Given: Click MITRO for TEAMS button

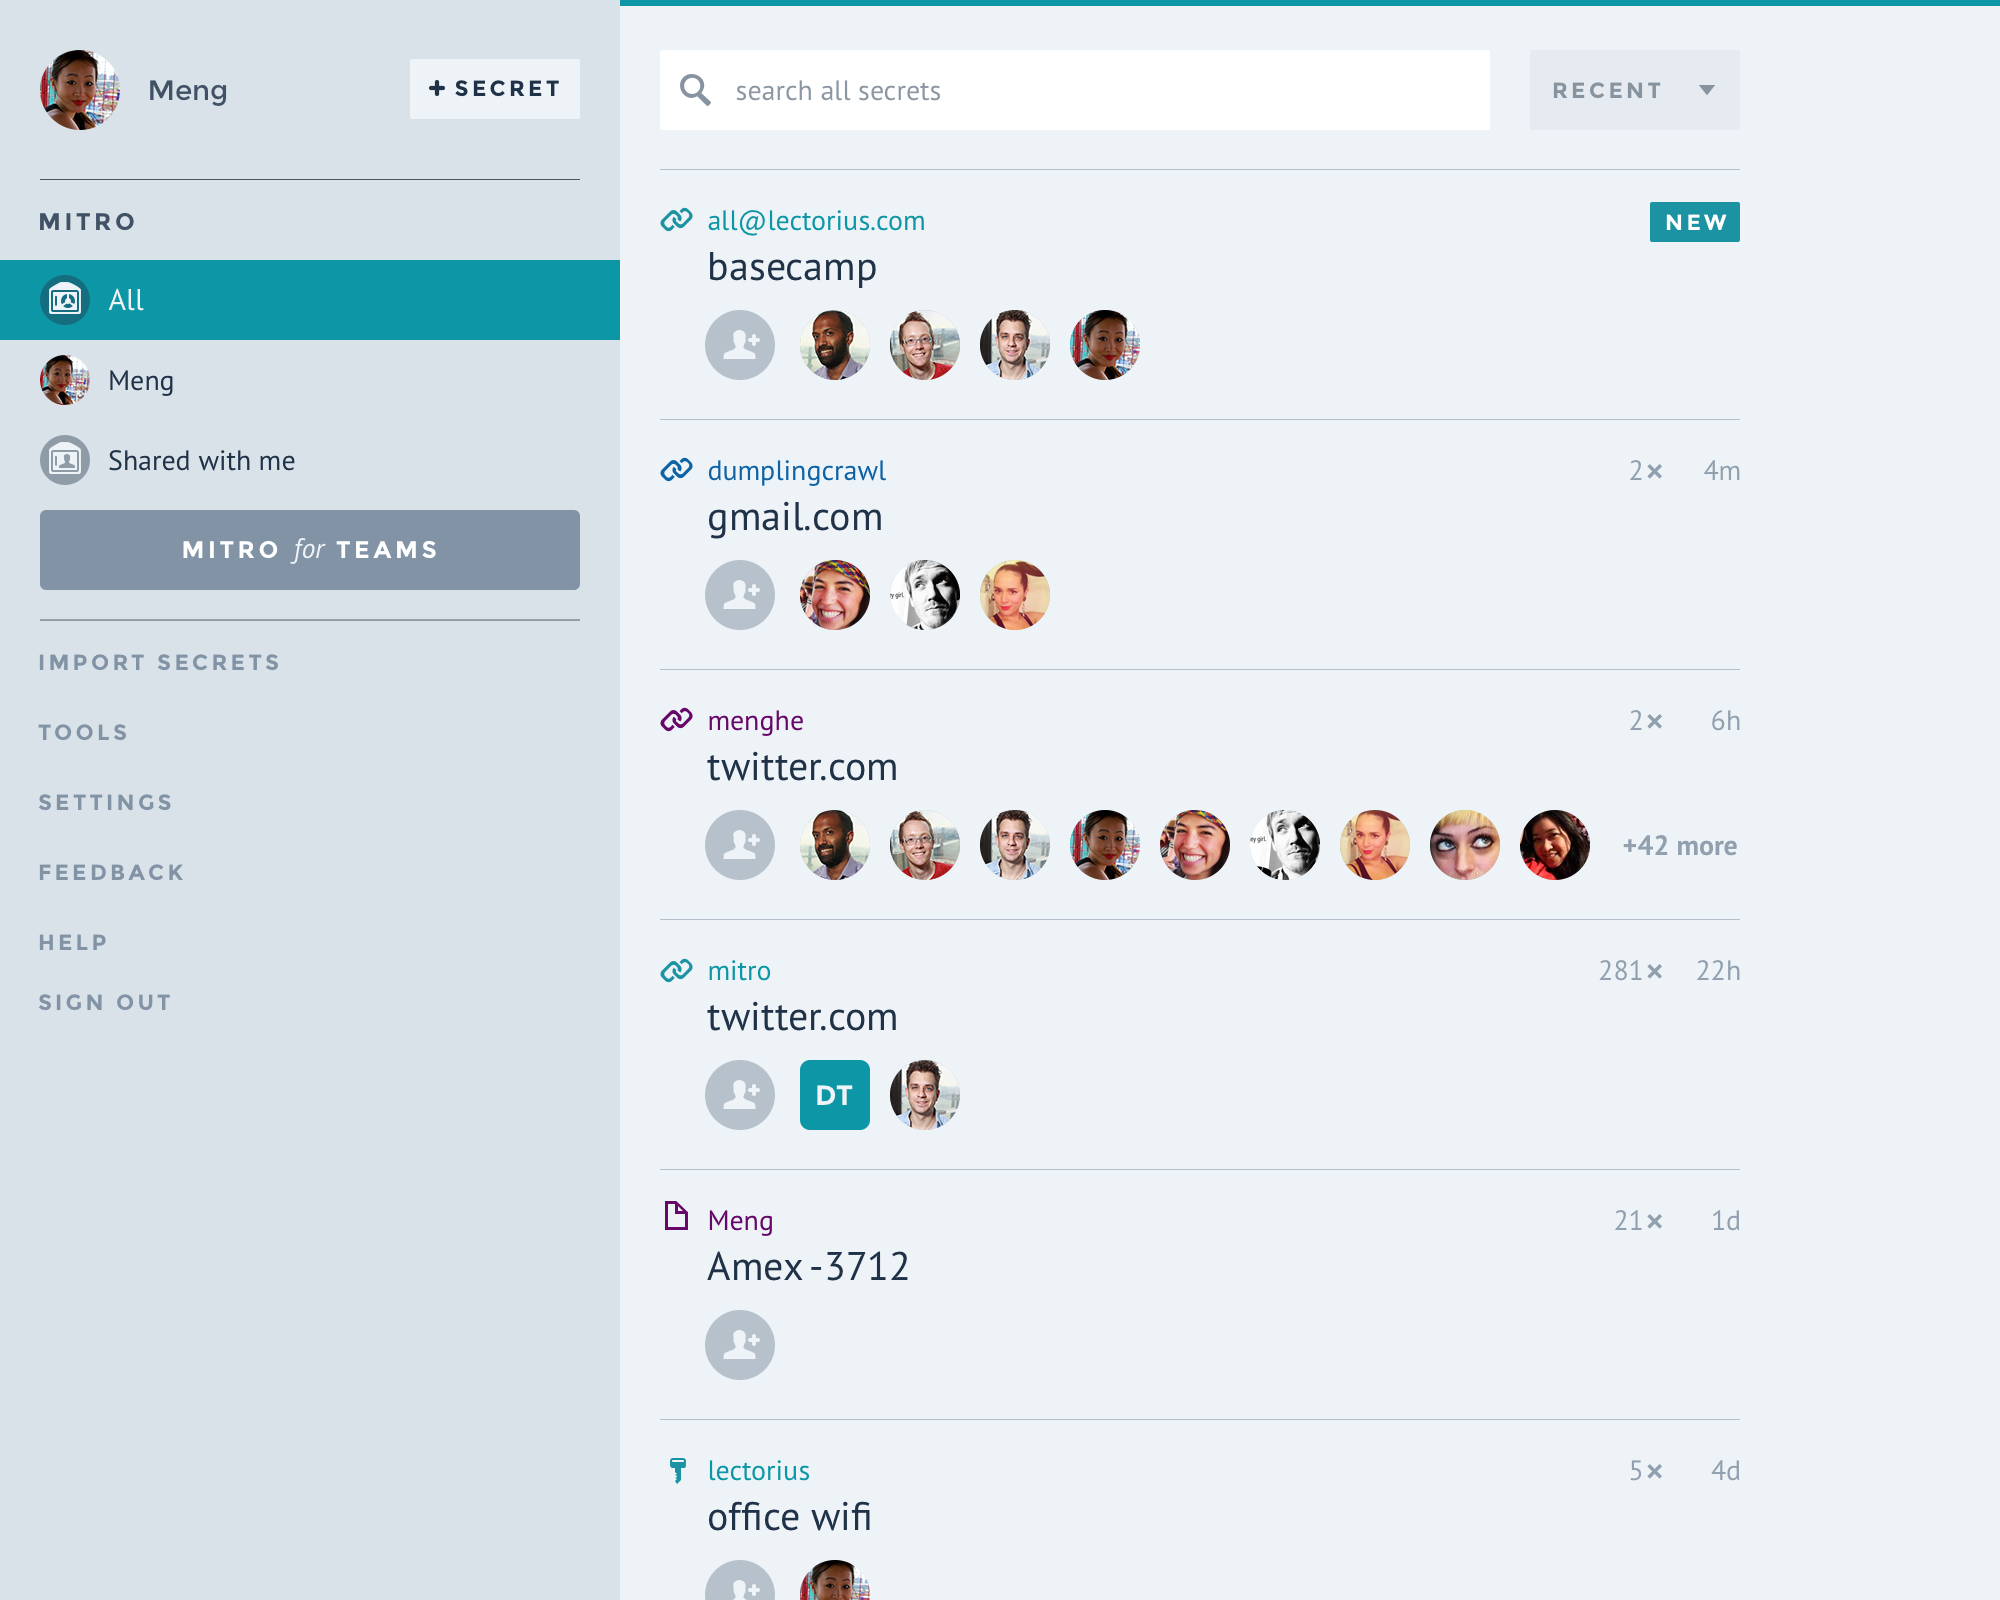Looking at the screenshot, I should (309, 549).
